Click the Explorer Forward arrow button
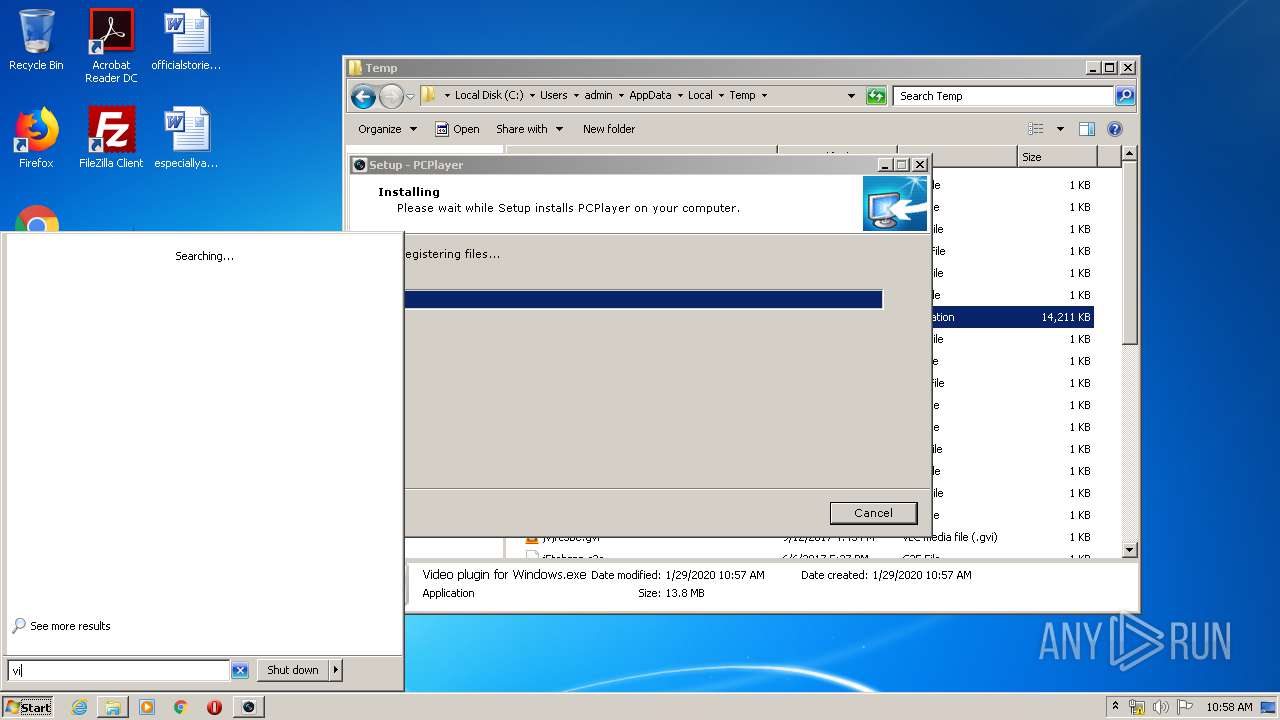Screen dimensions: 1280x720 391,96
